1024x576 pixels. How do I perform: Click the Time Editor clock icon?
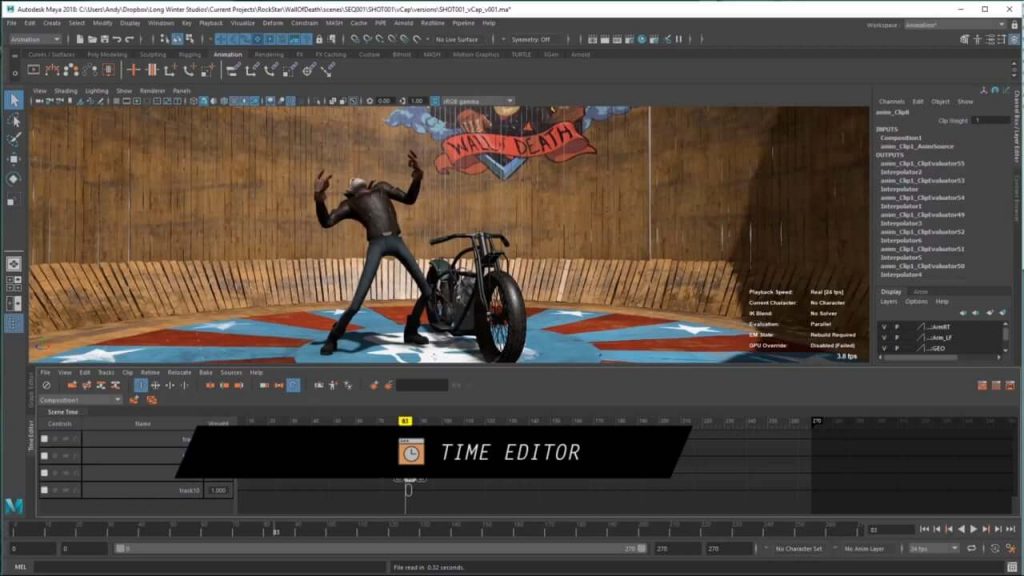tap(411, 452)
